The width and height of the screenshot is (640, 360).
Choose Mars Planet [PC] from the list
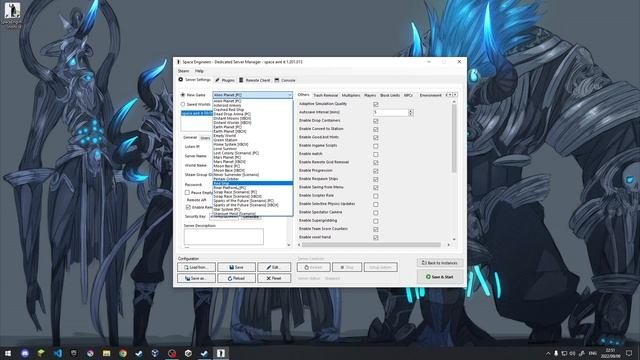(x=253, y=157)
